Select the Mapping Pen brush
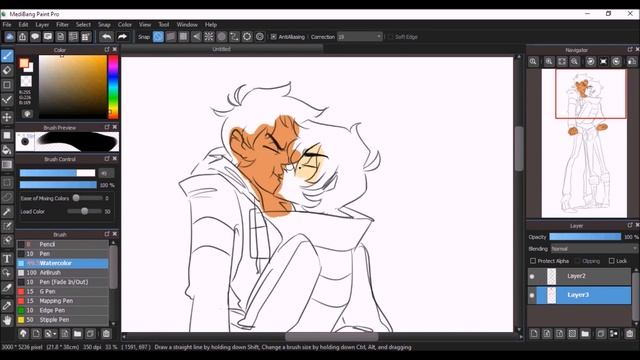 tap(62, 301)
